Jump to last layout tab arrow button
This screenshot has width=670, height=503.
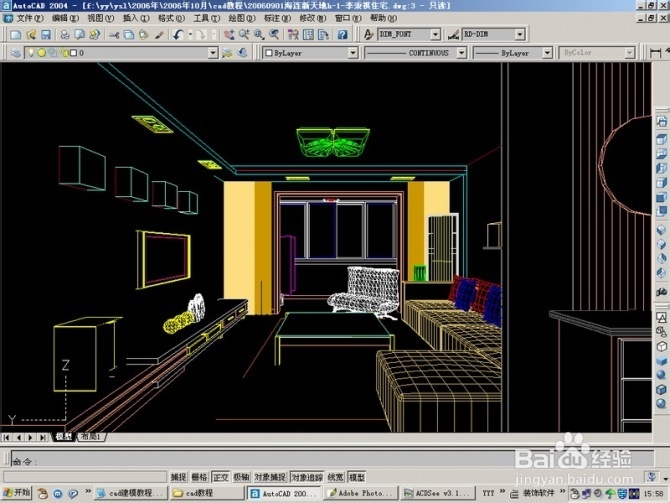(x=42, y=437)
